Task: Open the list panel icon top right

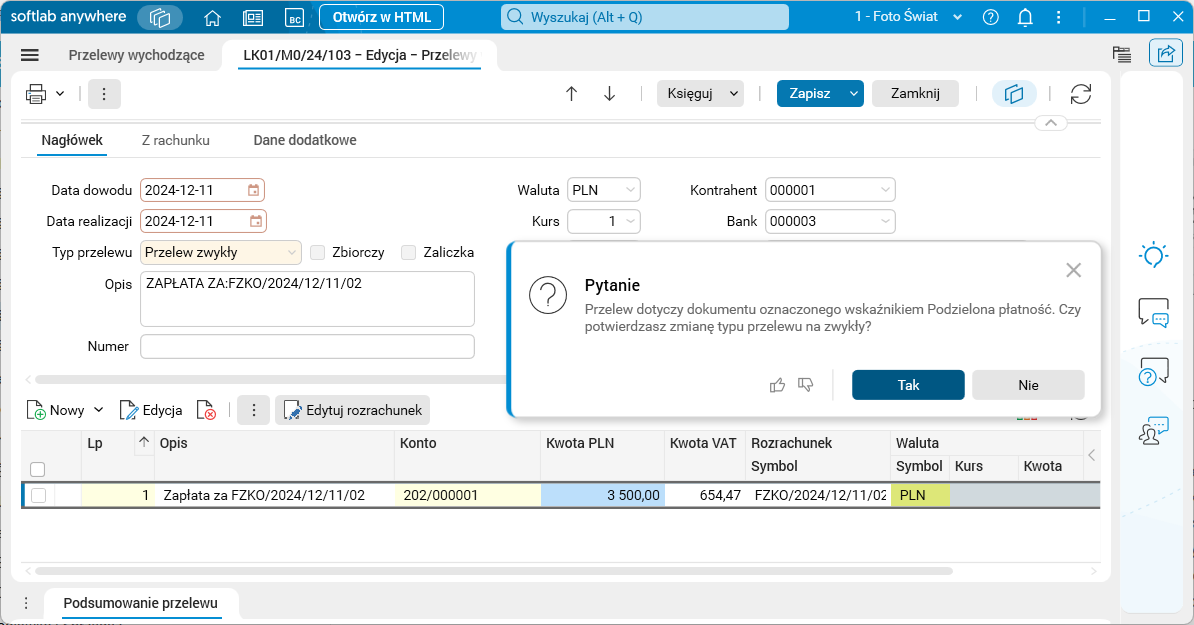Action: pyautogui.click(x=1122, y=53)
